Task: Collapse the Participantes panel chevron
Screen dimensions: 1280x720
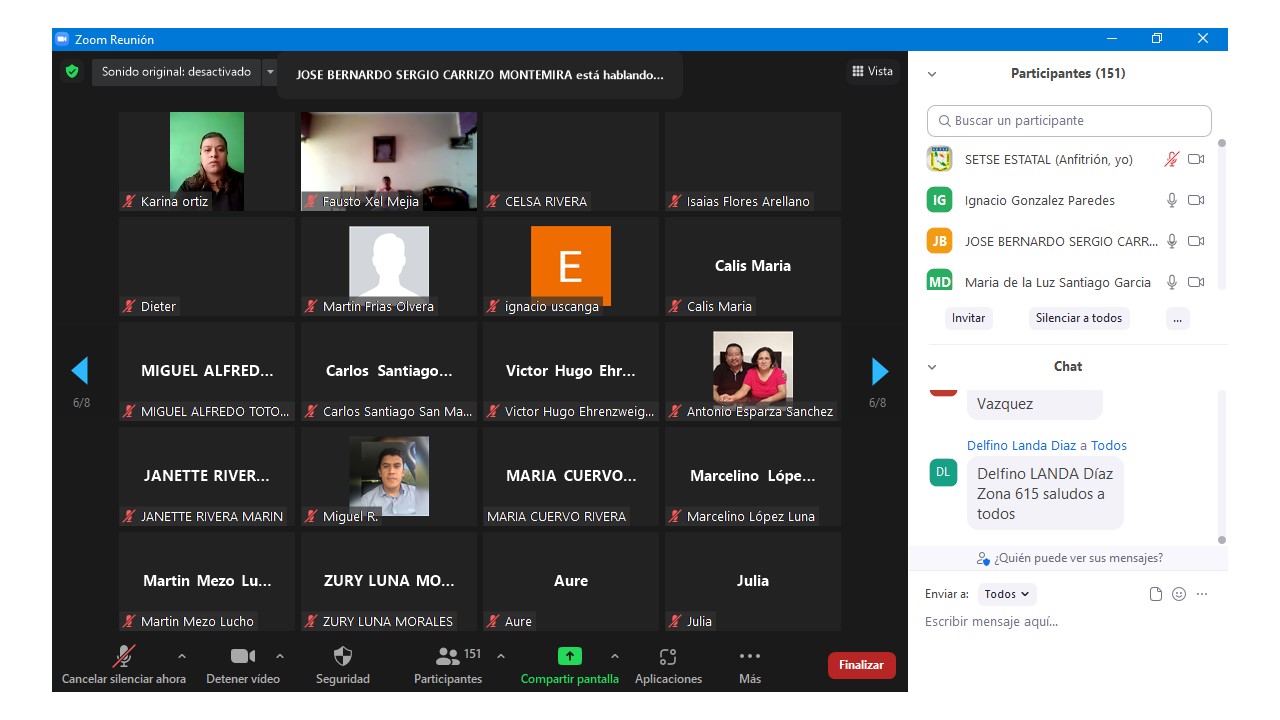Action: (x=932, y=74)
